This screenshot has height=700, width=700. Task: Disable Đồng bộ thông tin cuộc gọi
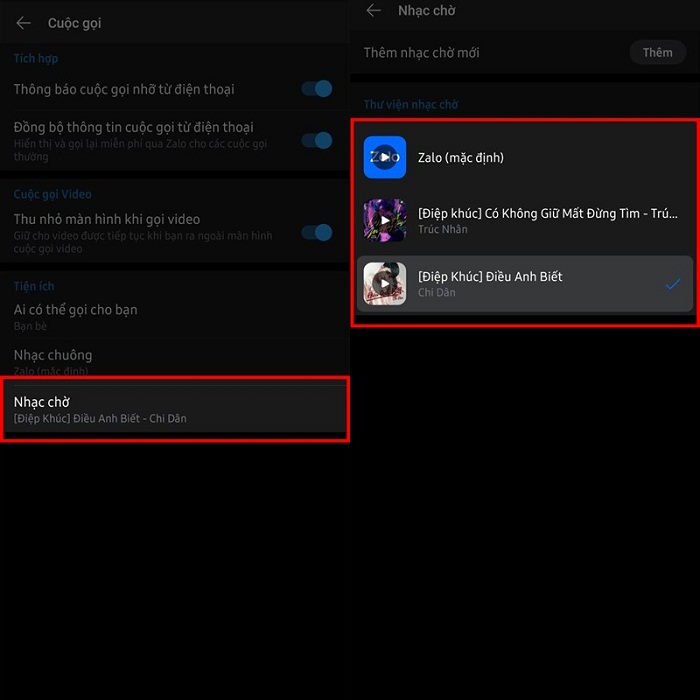[x=317, y=139]
